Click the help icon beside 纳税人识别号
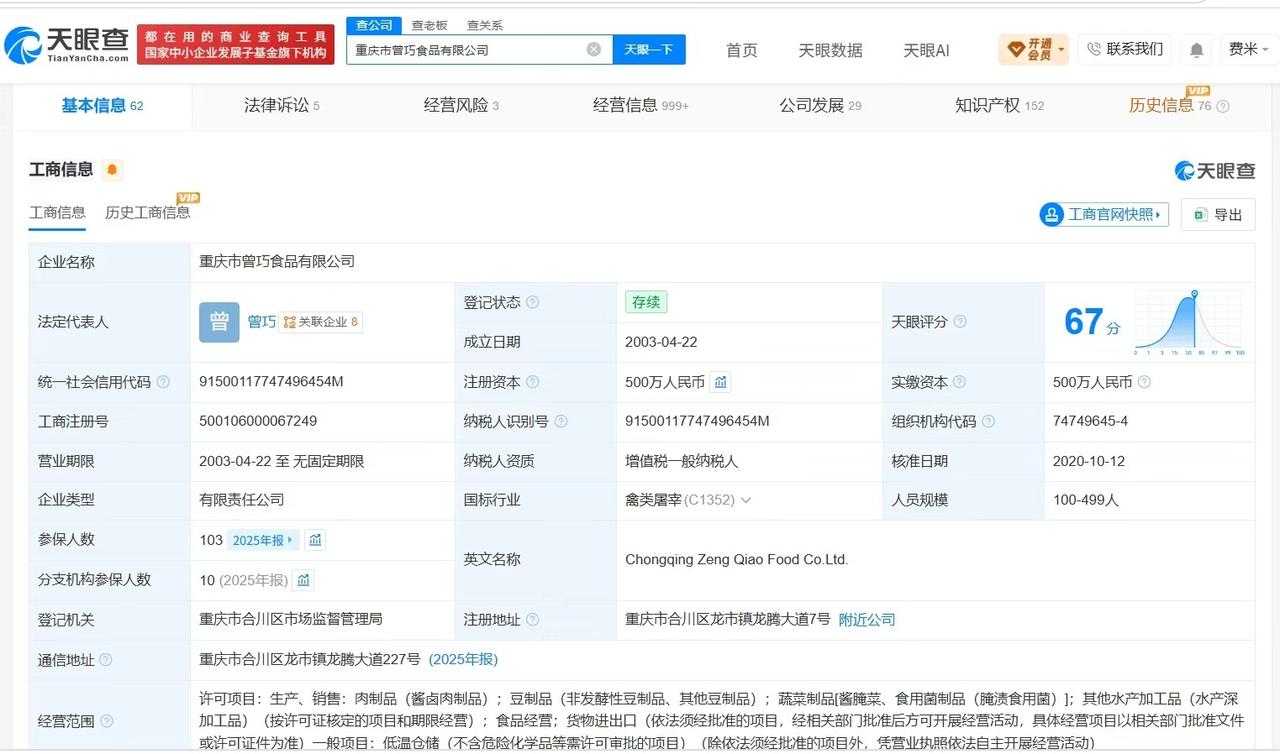1280x754 pixels. coord(561,422)
